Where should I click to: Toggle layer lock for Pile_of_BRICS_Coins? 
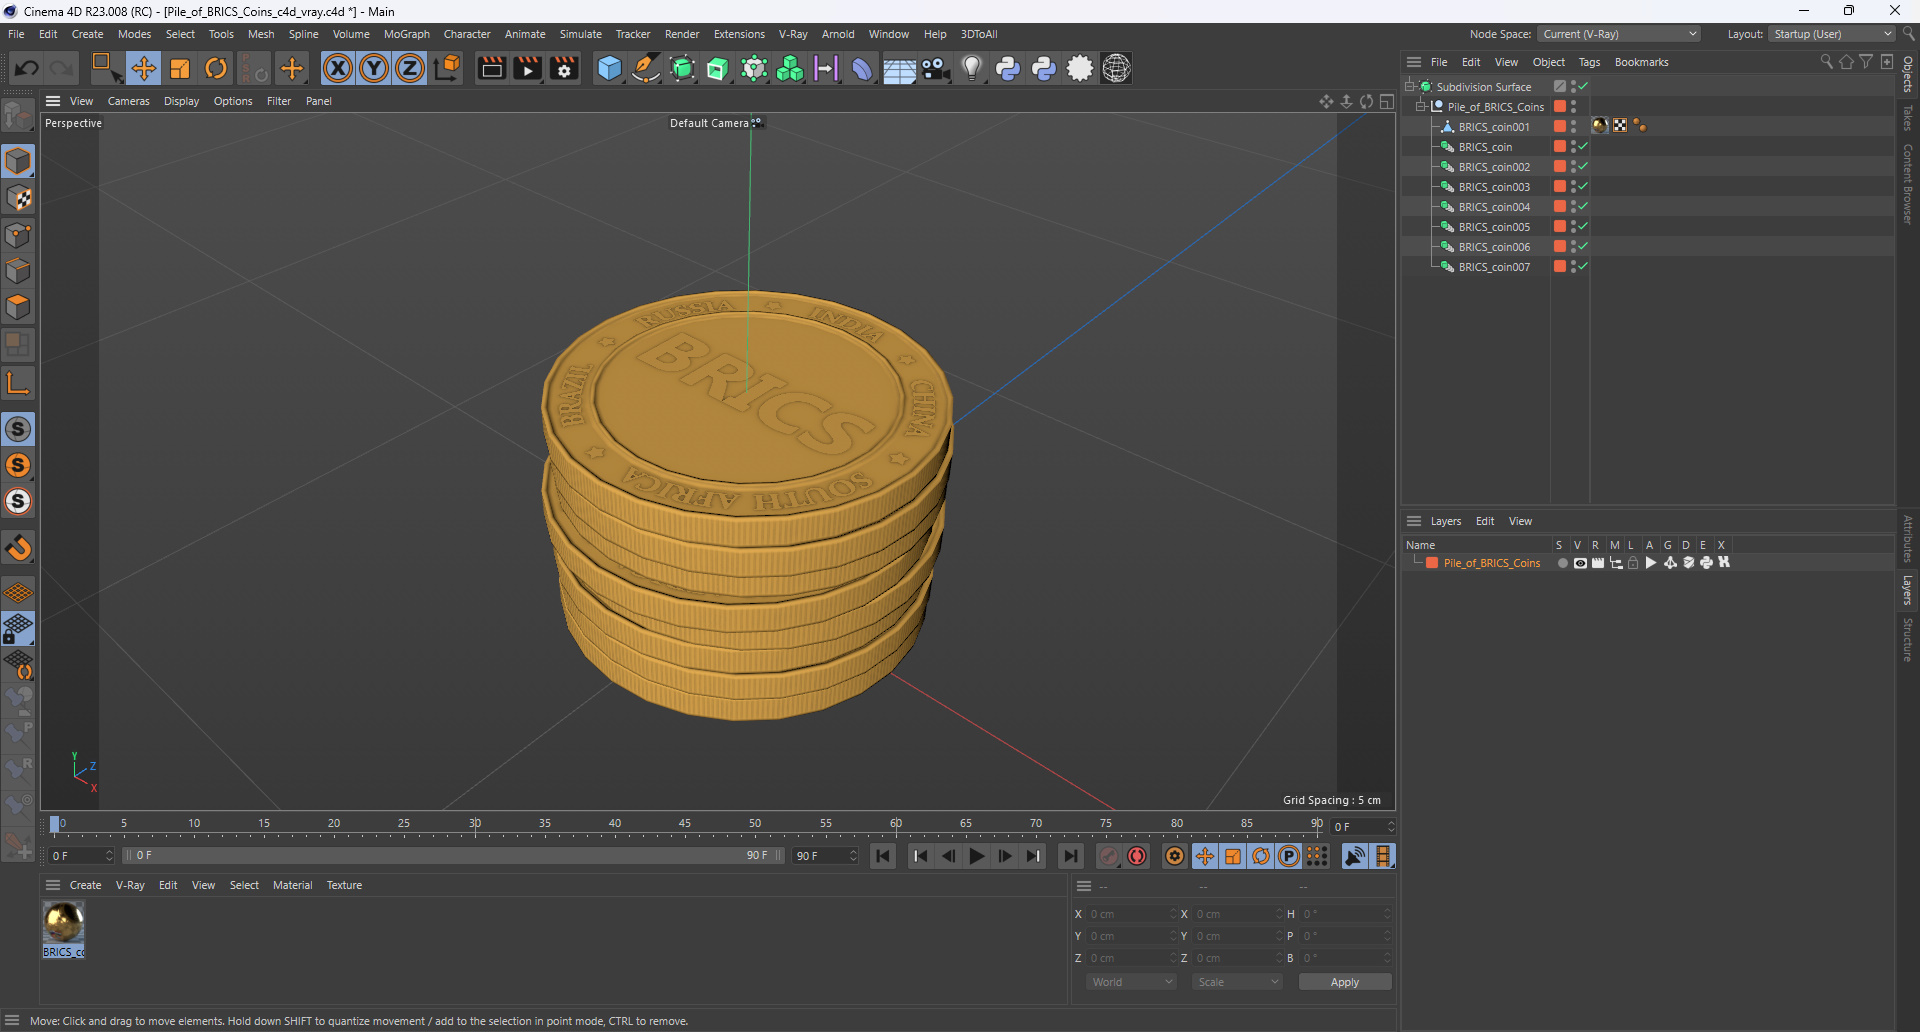pos(1633,563)
